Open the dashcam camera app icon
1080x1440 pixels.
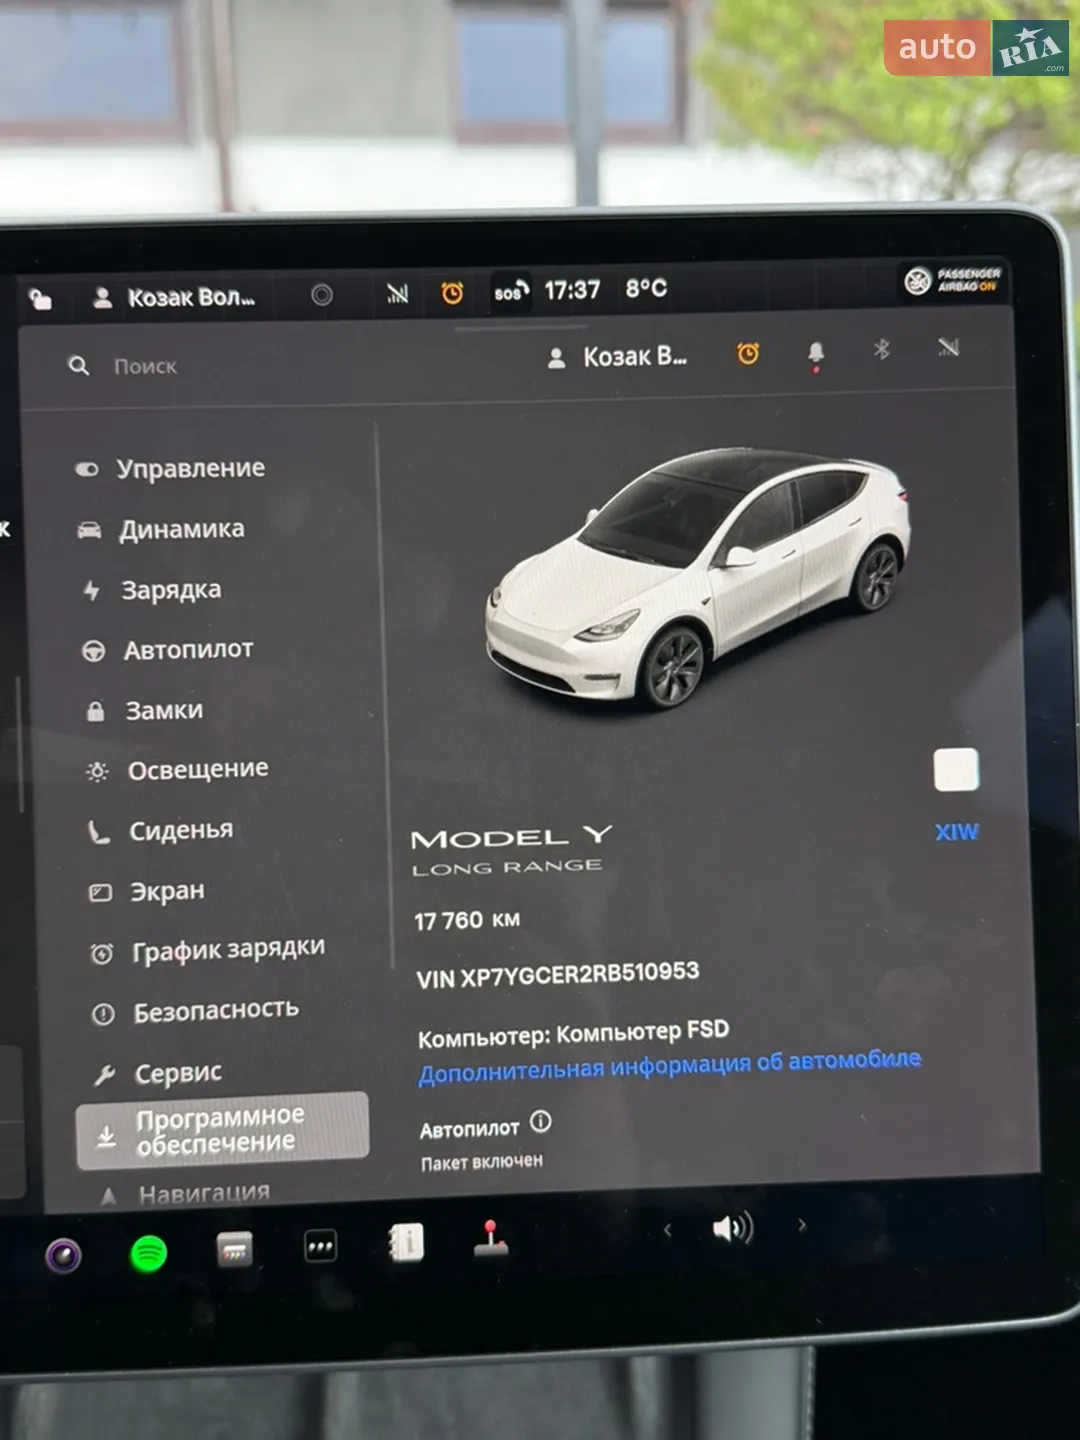[x=64, y=1256]
